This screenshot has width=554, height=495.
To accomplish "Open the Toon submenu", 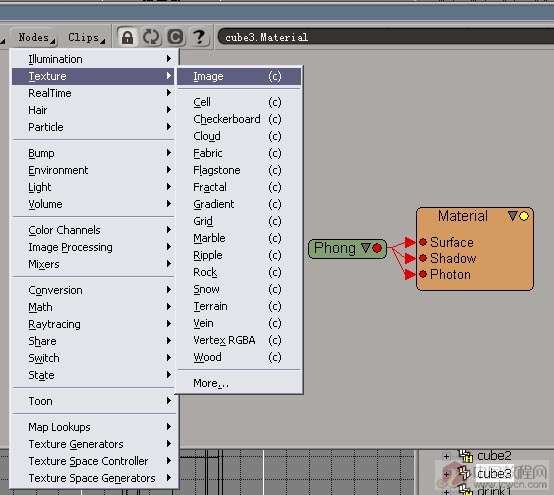I will [x=94, y=401].
